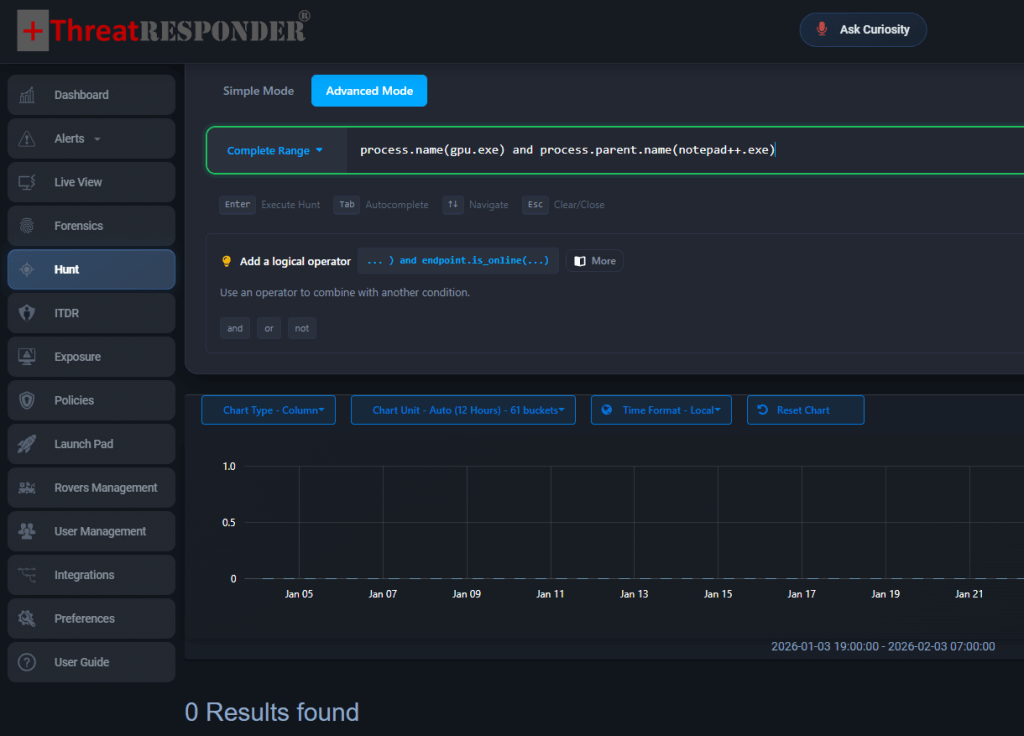The width and height of the screenshot is (1024, 736).
Task: Click the Ask Curiosity button
Action: click(x=863, y=30)
